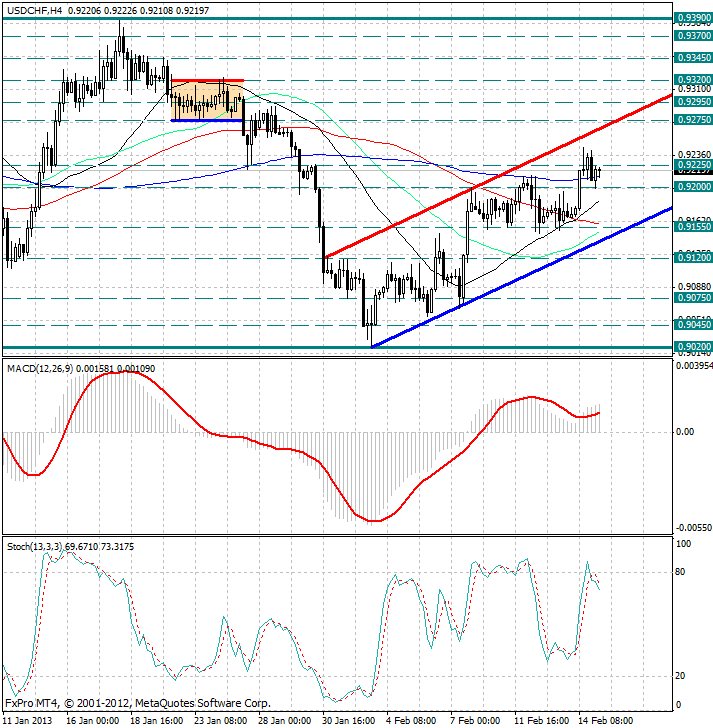
Task: Click the 0.93900 price level label
Action: pyautogui.click(x=693, y=18)
